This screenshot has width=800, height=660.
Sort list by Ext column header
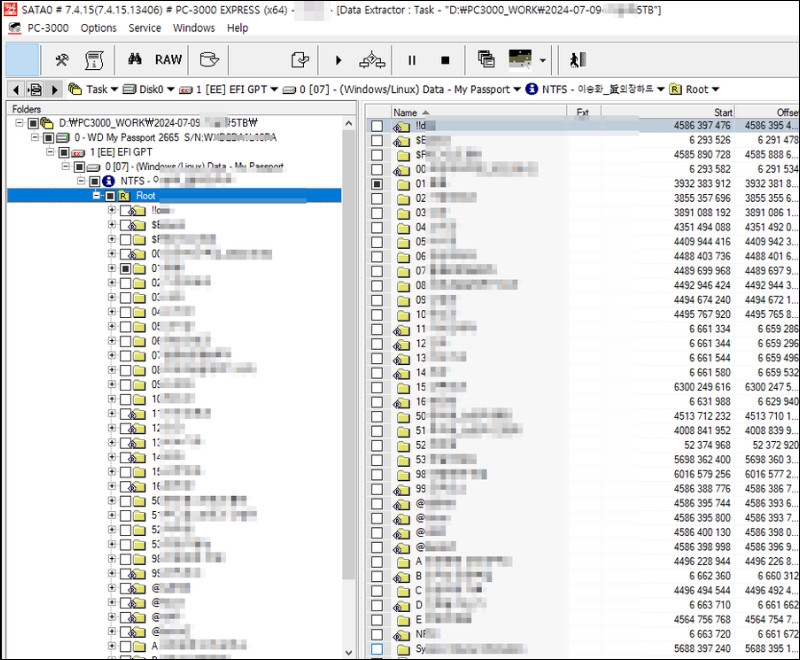click(x=583, y=112)
